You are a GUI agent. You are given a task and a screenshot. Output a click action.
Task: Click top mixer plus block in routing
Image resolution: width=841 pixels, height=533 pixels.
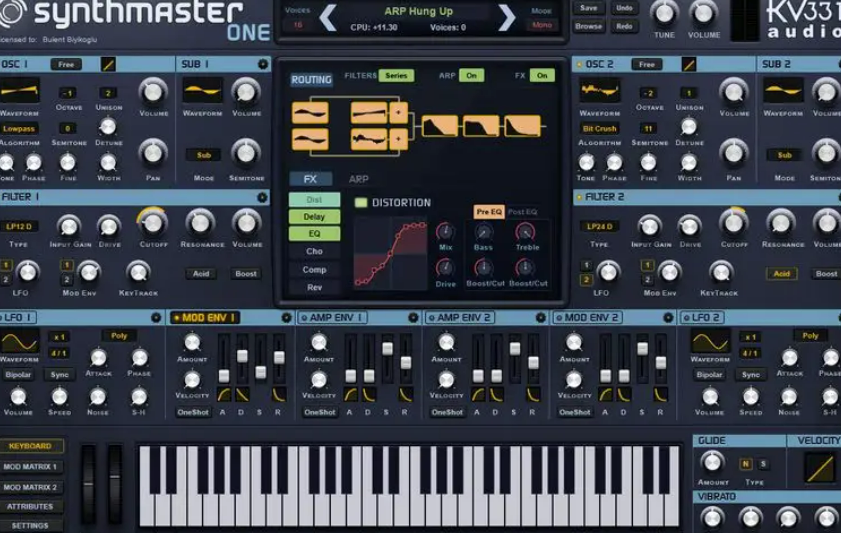pos(399,113)
